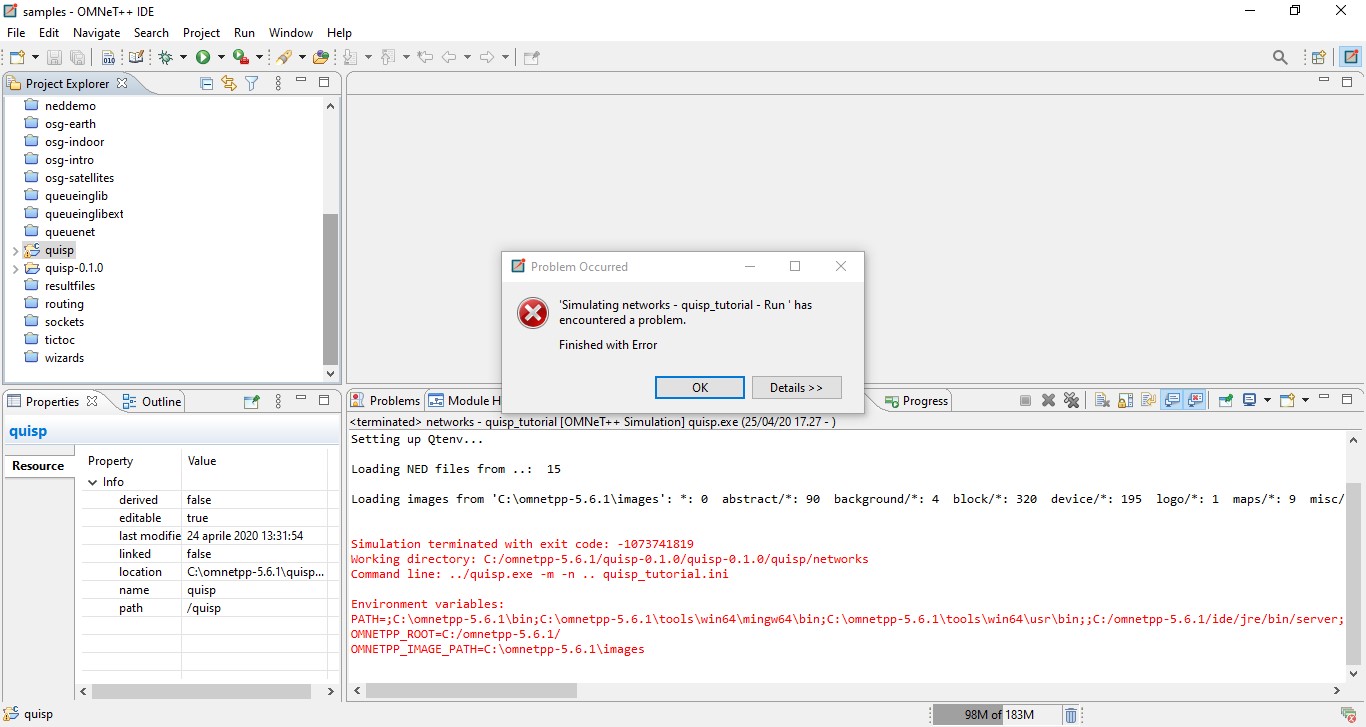Click Details in the error dialog
The height and width of the screenshot is (727, 1366).
point(797,387)
